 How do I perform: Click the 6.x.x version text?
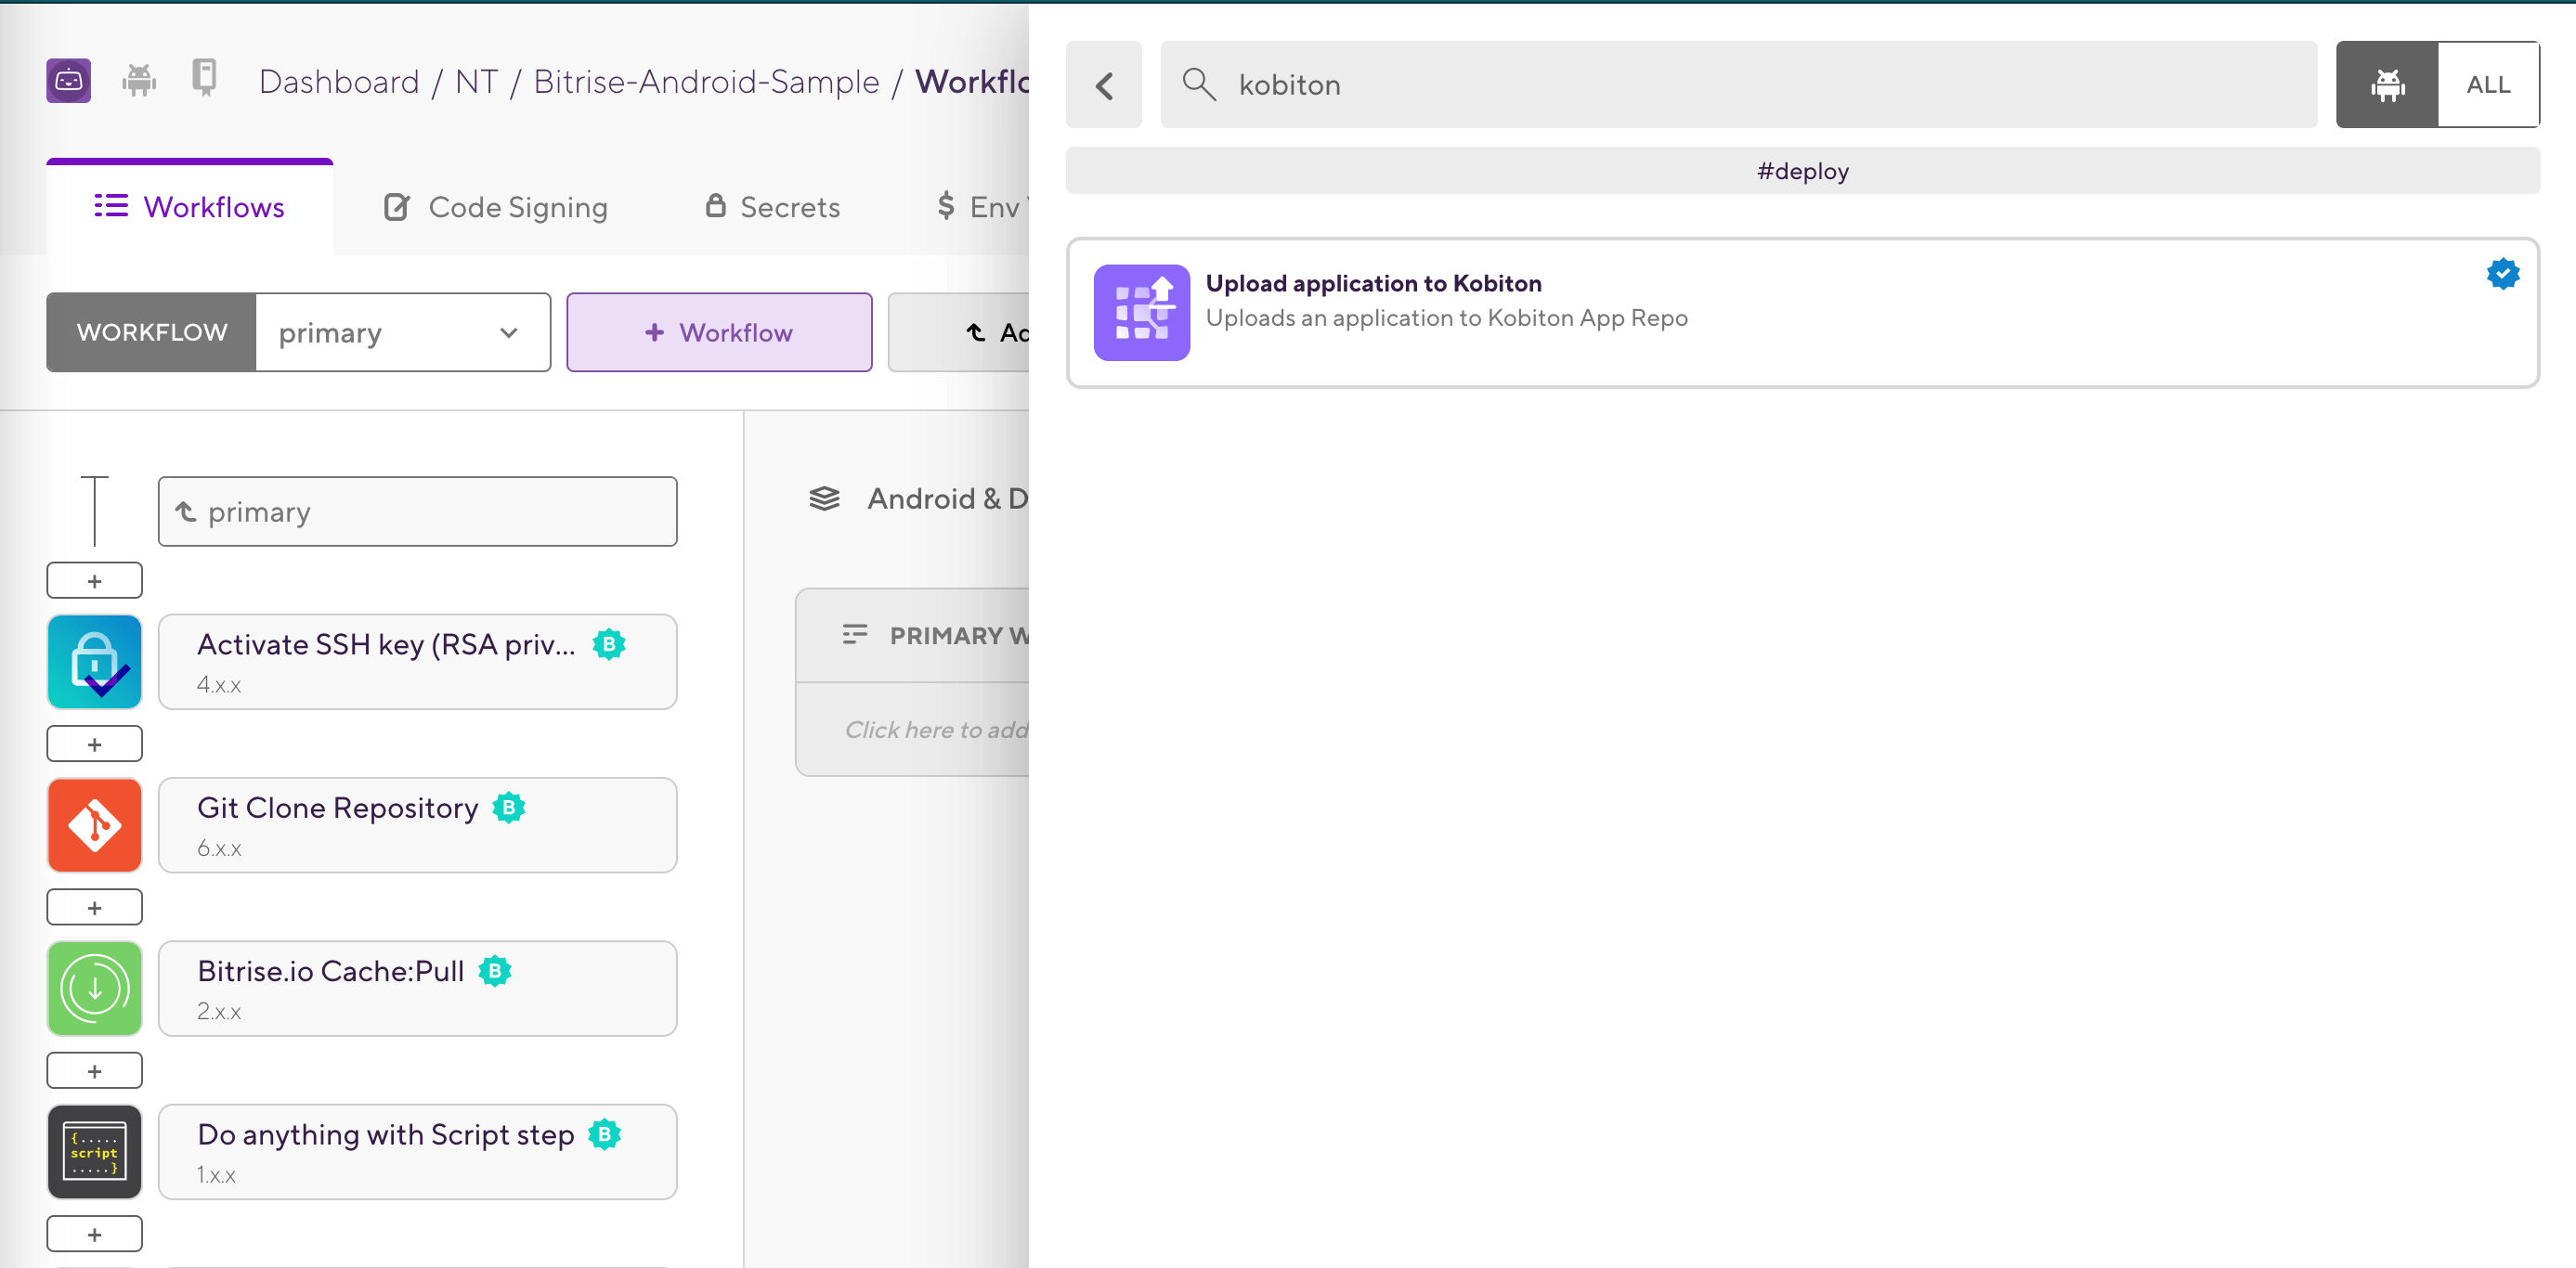(219, 849)
